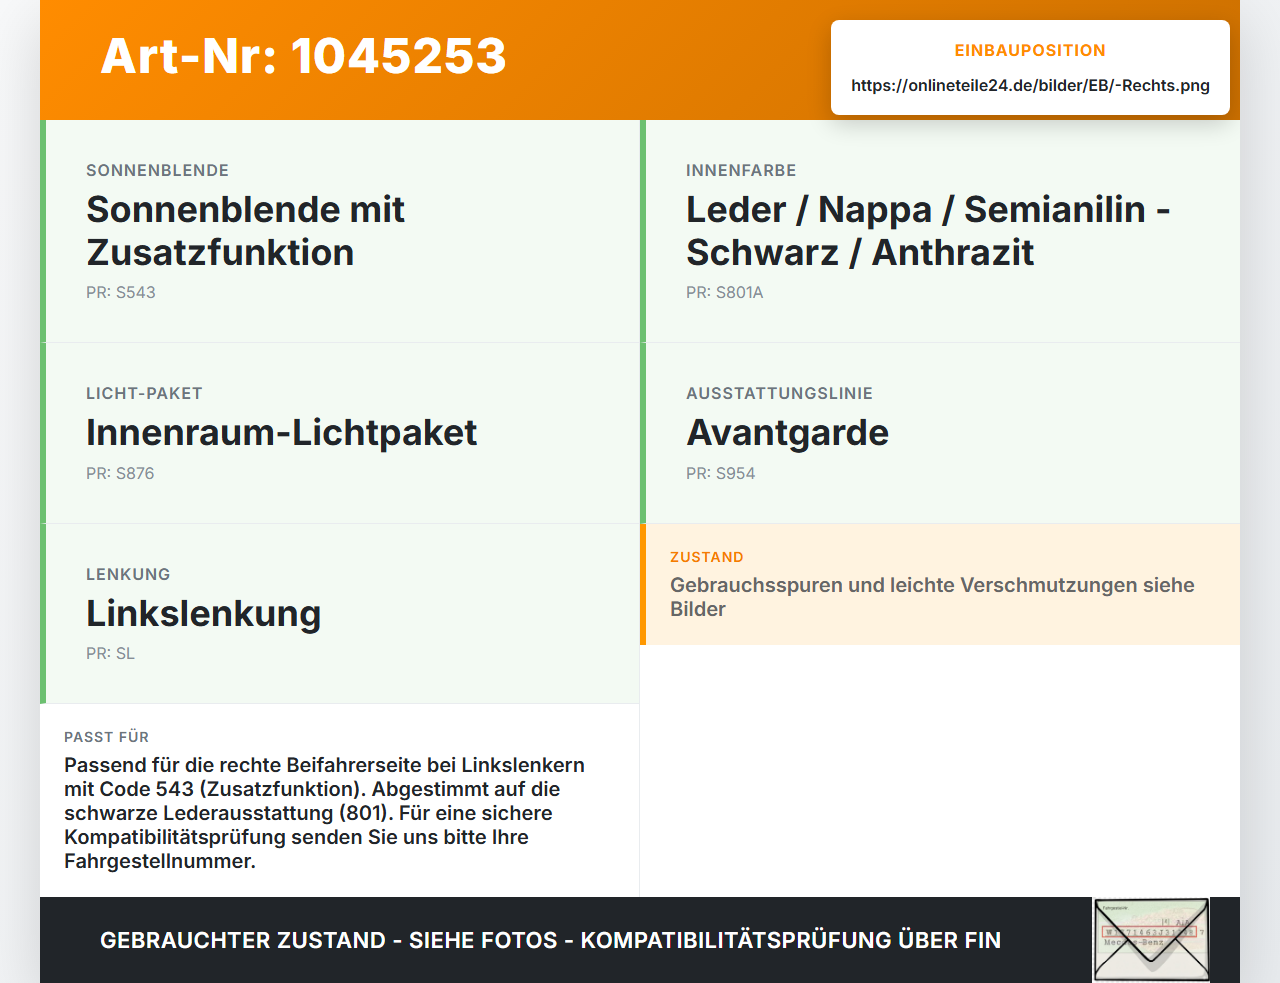The height and width of the screenshot is (983, 1280).
Task: Click the EINBAUPOSITION label
Action: click(x=1030, y=50)
